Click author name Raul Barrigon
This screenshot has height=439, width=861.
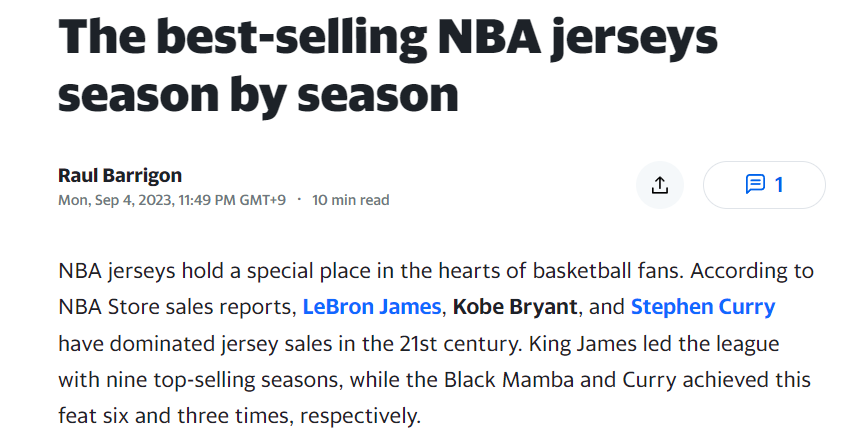click(x=120, y=175)
